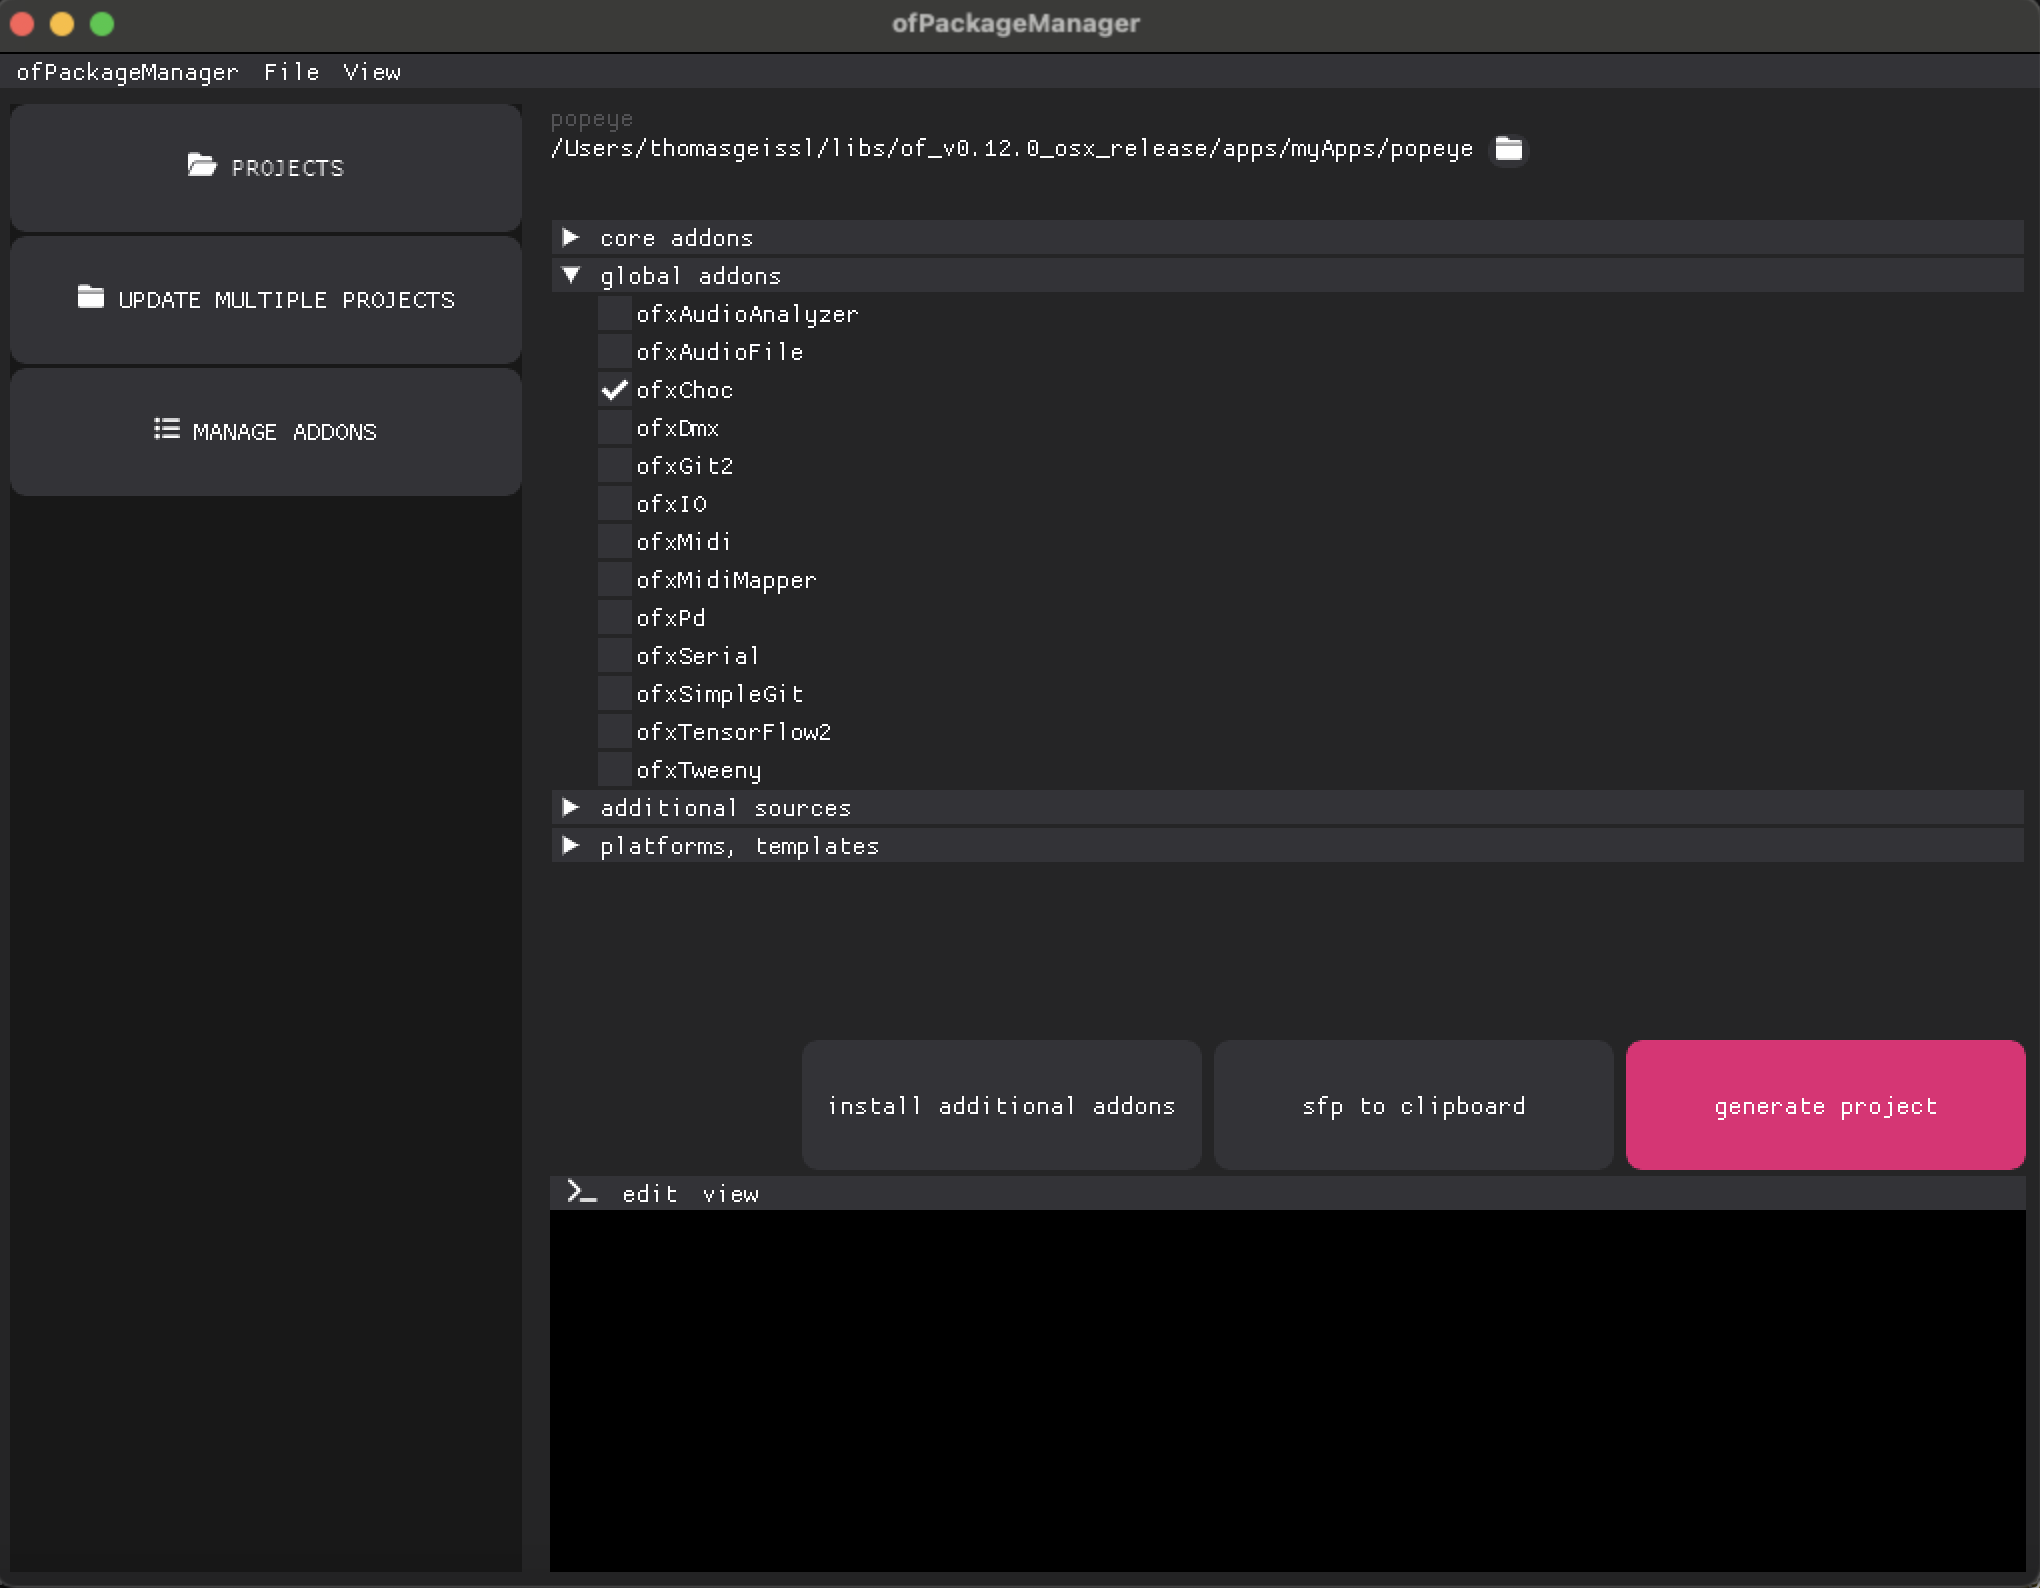Enable the ofxPd addon checkbox
The image size is (2040, 1588).
tap(615, 618)
